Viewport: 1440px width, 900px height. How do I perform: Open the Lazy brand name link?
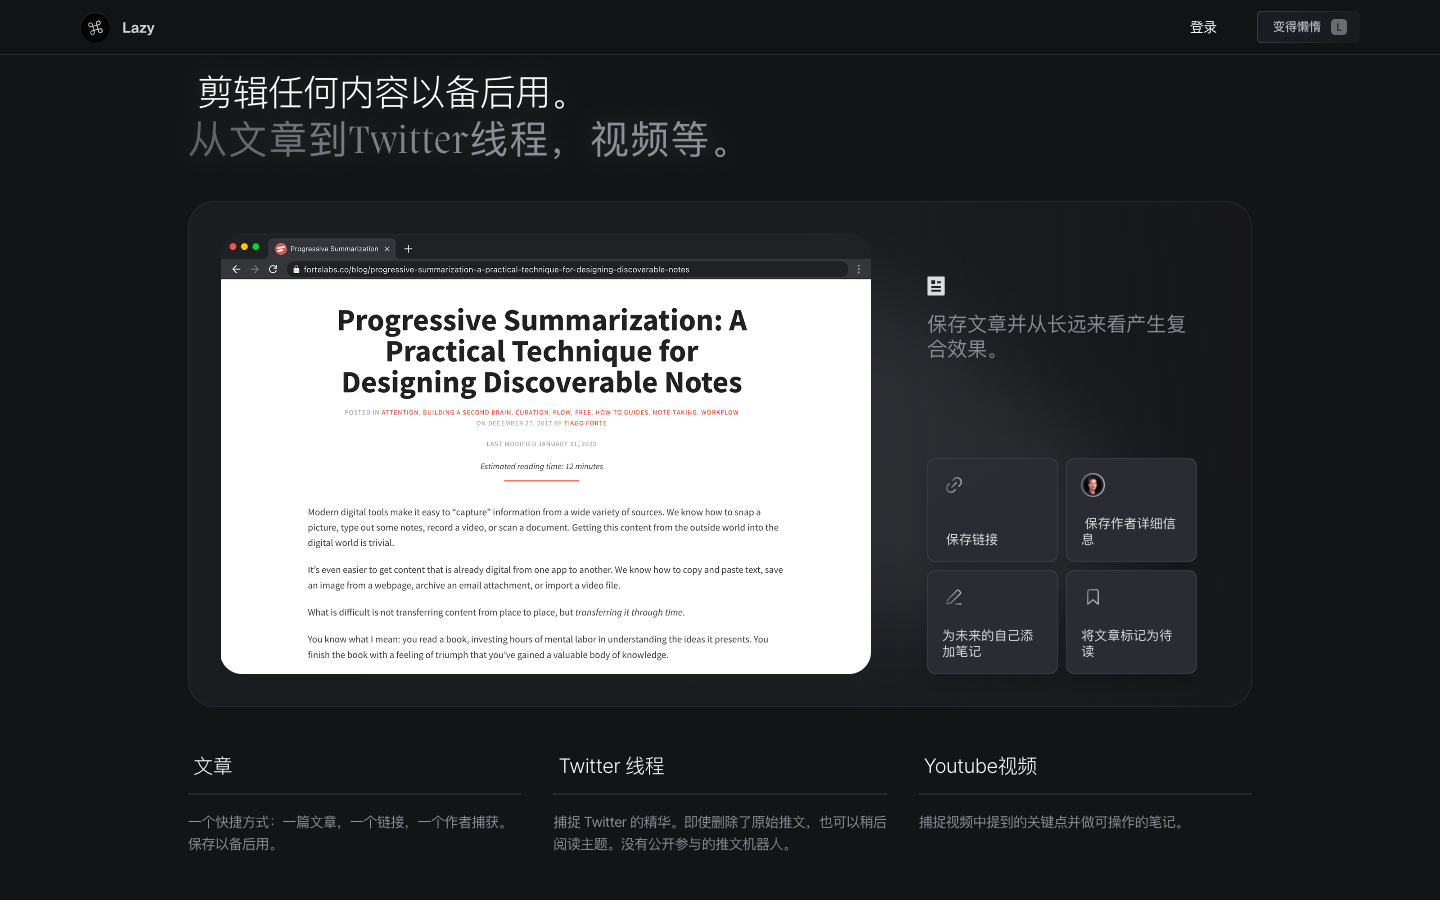[x=138, y=27]
